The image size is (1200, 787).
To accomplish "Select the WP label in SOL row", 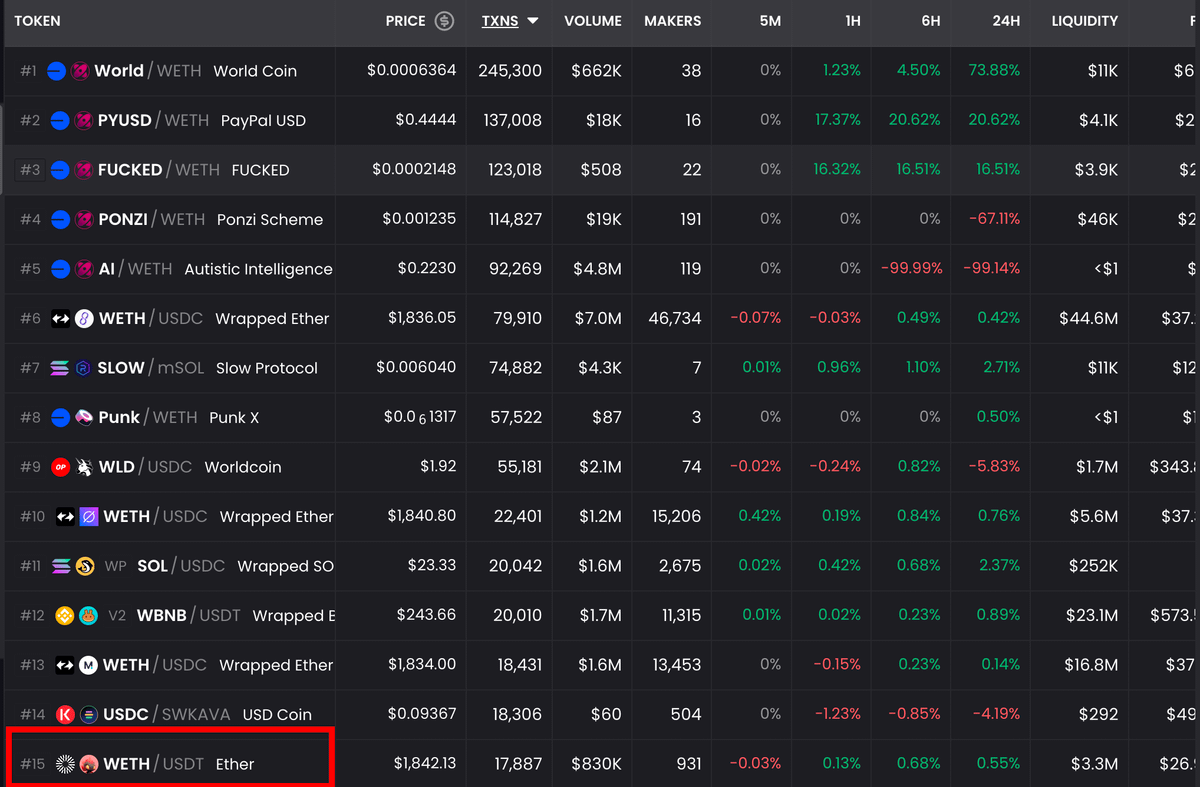I will pos(116,566).
